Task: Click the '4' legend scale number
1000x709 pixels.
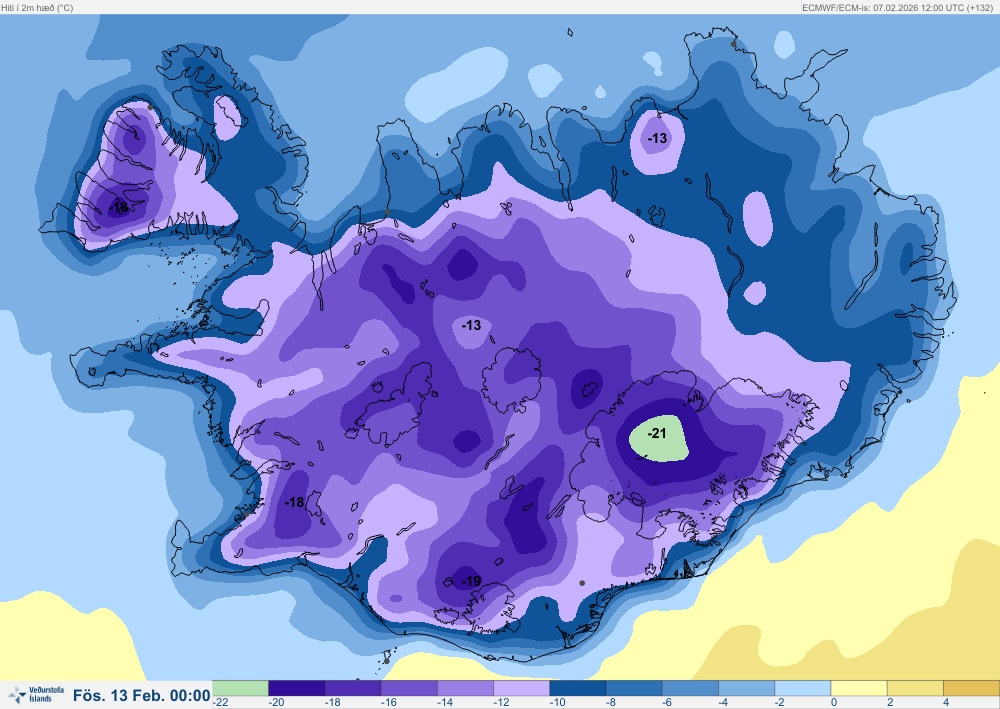Action: tap(946, 702)
